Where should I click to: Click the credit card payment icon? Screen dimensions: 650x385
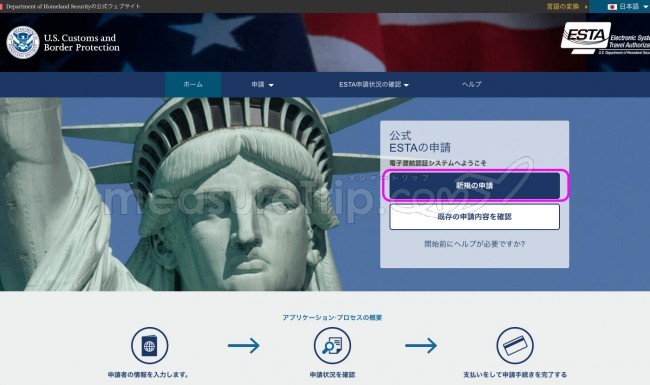click(515, 346)
